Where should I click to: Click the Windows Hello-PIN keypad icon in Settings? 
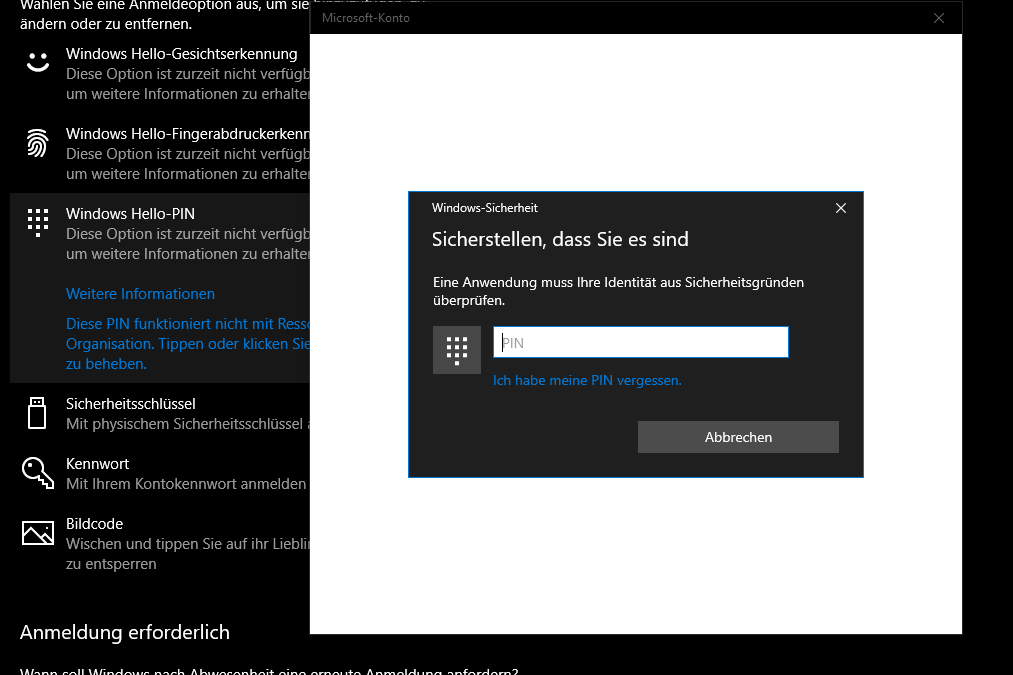37,222
